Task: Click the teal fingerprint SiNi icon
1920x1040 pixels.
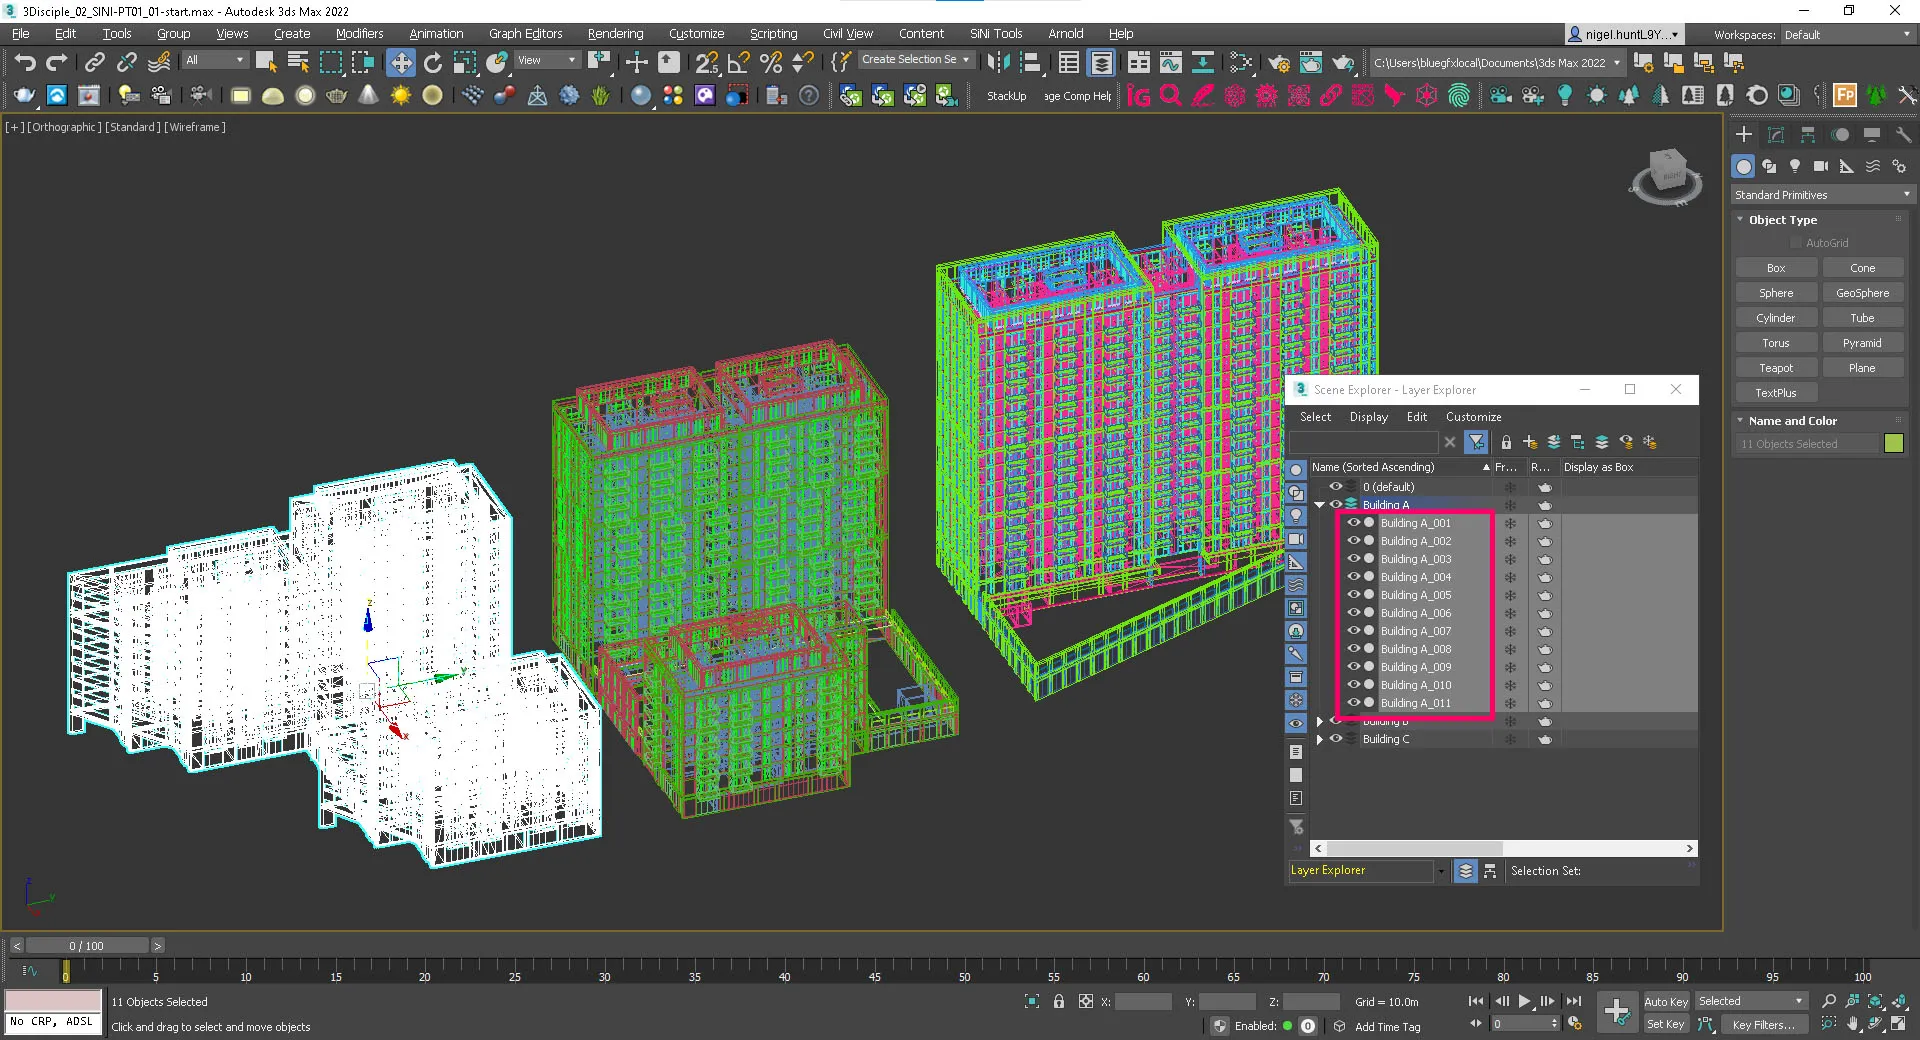Action: (1459, 96)
